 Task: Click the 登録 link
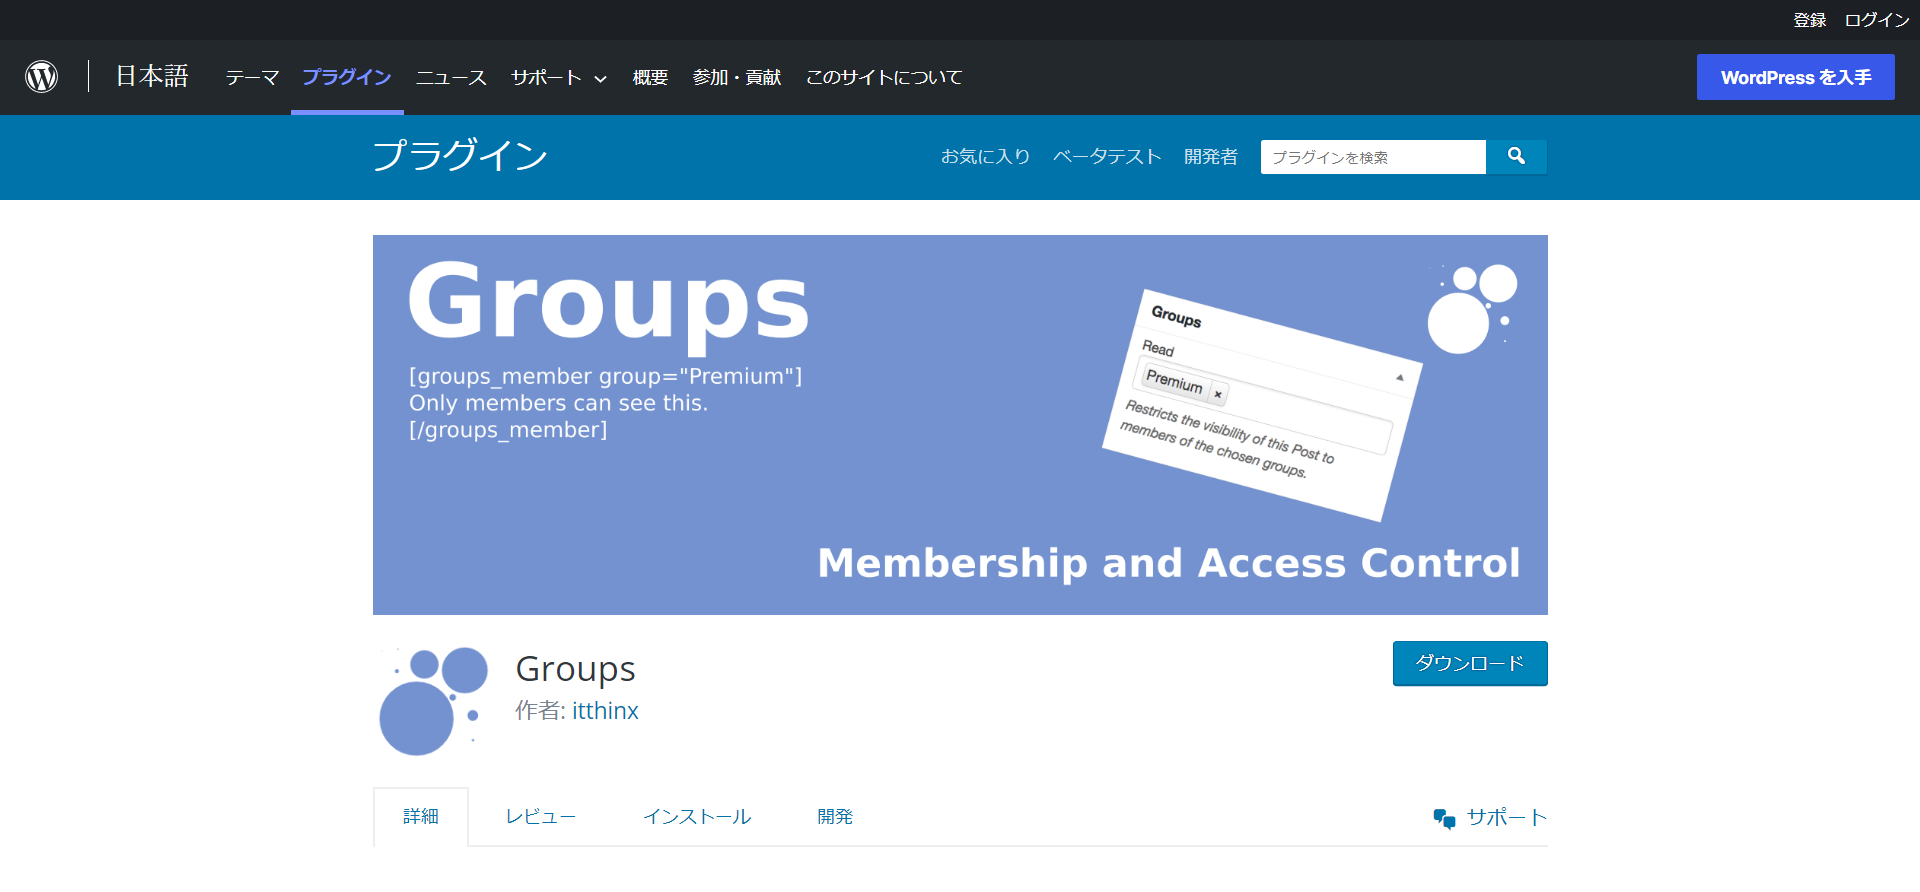(1809, 20)
